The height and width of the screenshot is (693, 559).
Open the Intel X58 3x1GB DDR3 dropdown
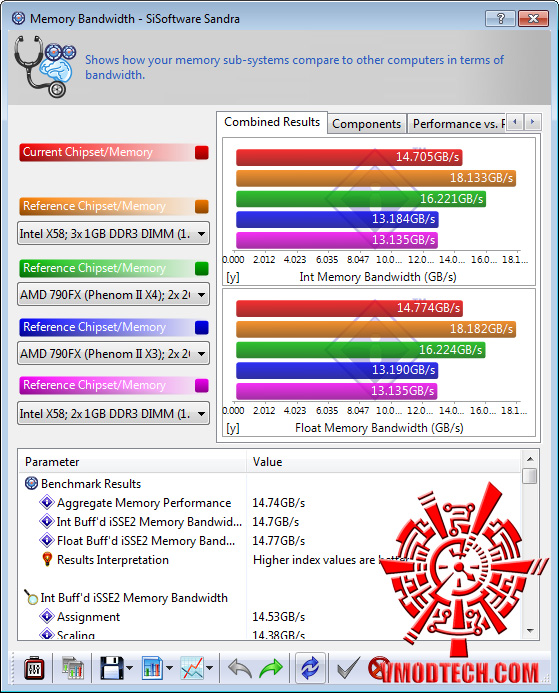click(x=113, y=233)
